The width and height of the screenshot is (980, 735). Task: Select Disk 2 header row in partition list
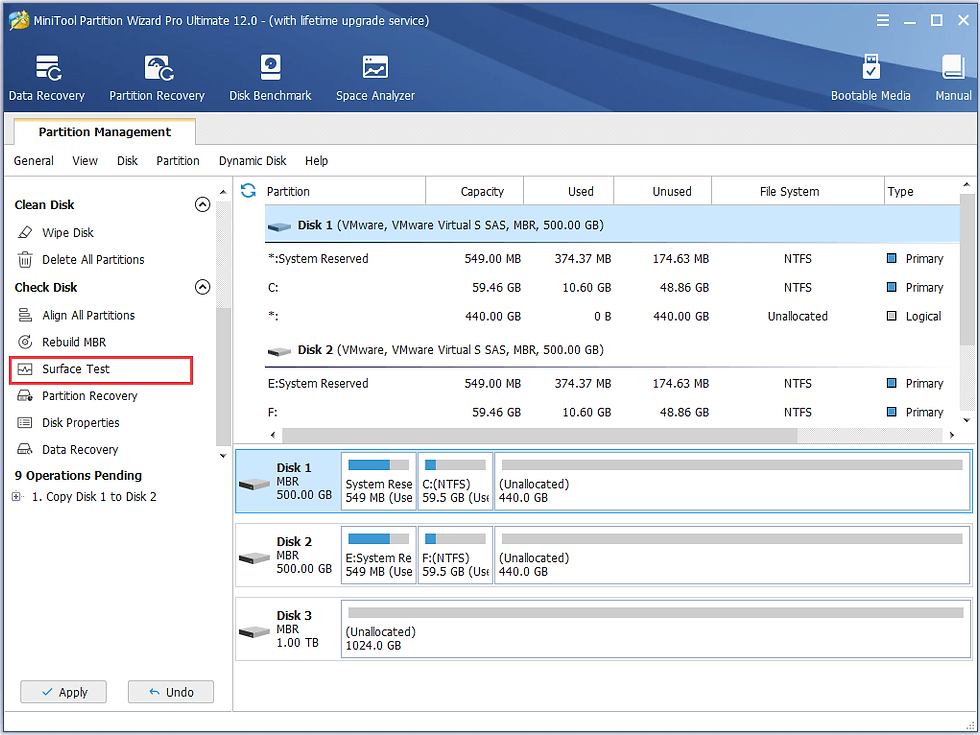click(x=612, y=350)
